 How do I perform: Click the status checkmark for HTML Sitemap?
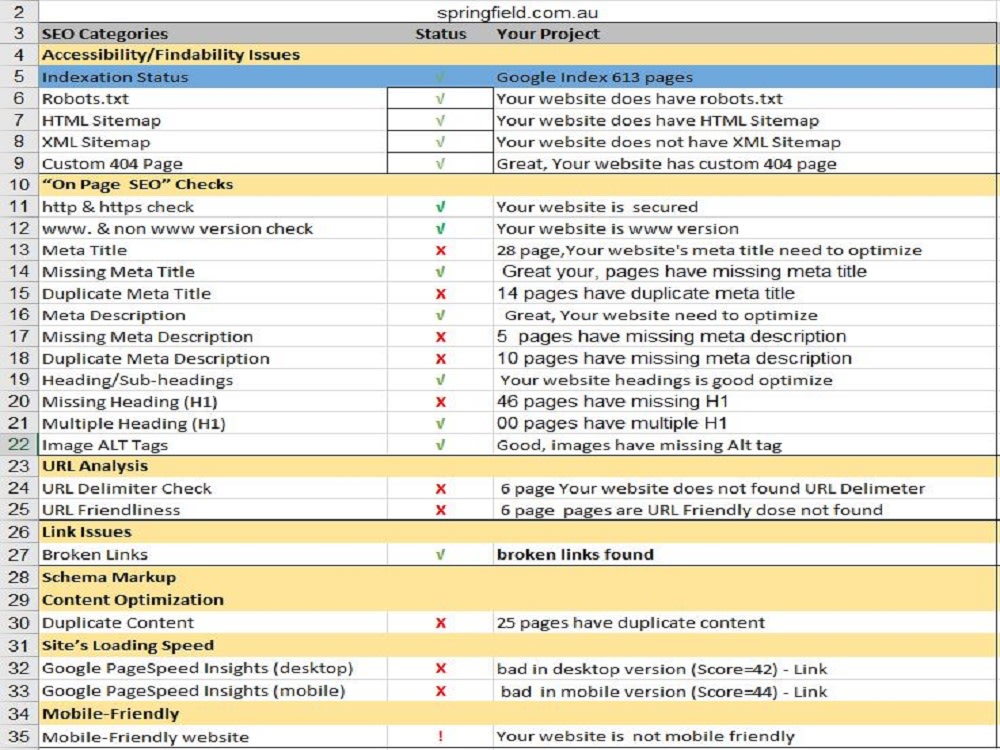(x=440, y=121)
